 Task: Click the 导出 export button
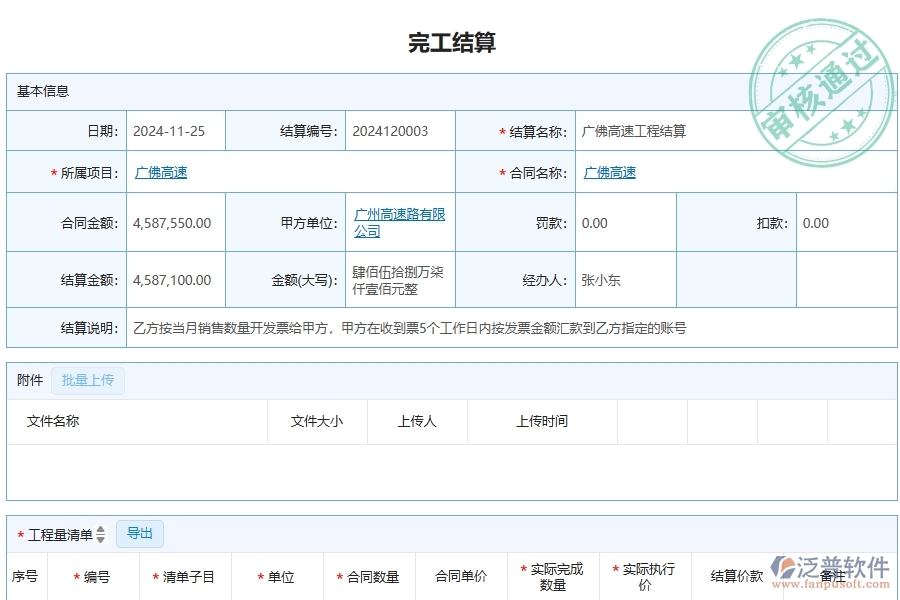coord(140,533)
